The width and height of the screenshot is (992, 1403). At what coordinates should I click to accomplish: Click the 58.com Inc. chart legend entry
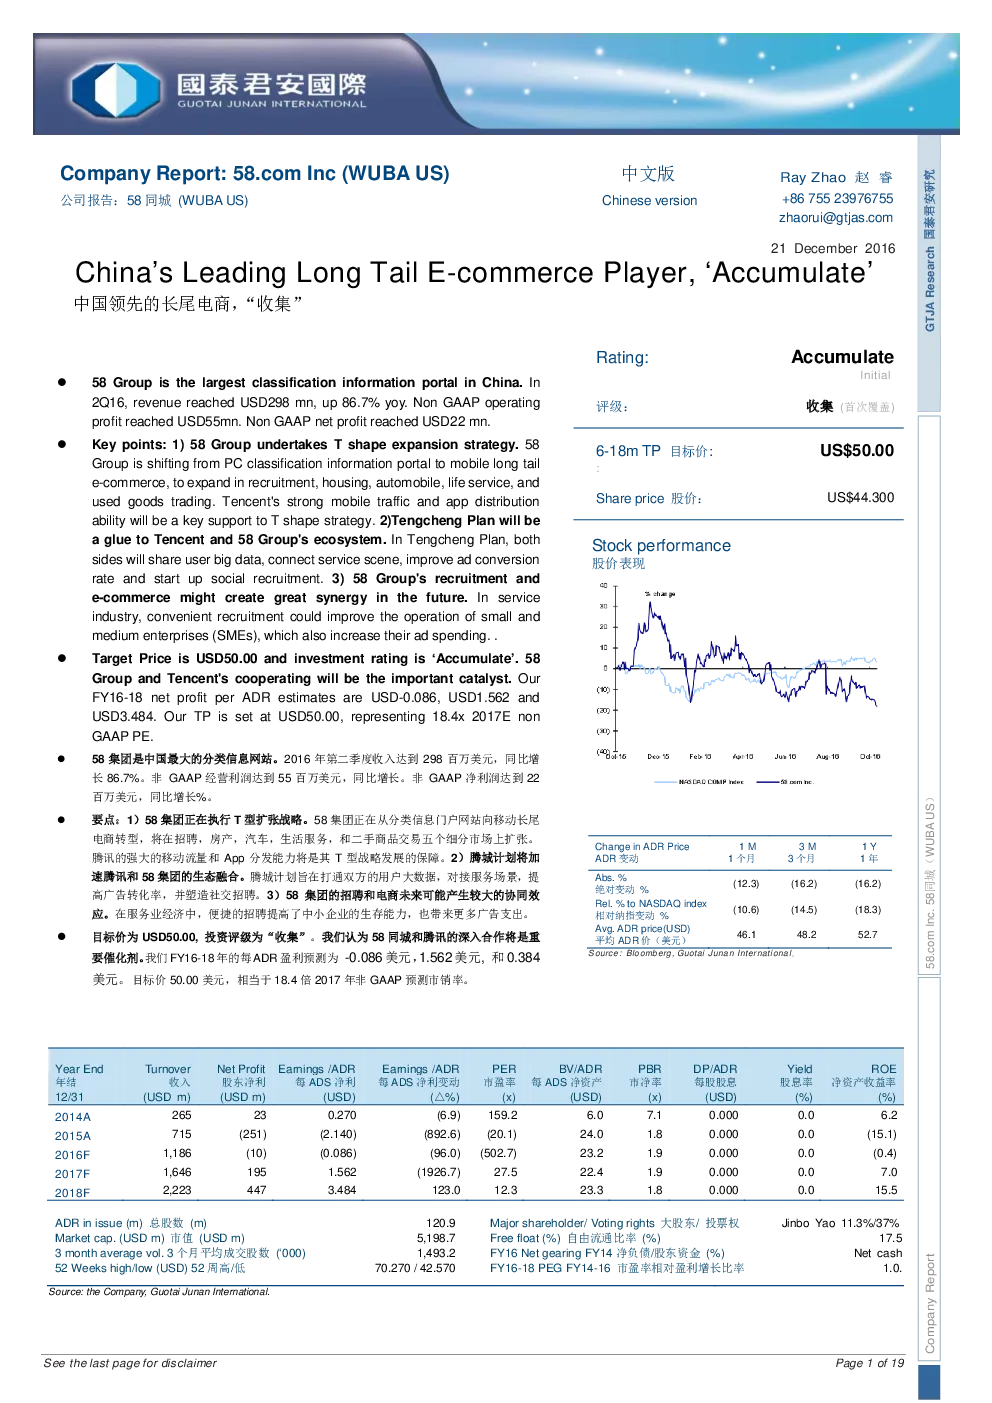[x=785, y=782]
